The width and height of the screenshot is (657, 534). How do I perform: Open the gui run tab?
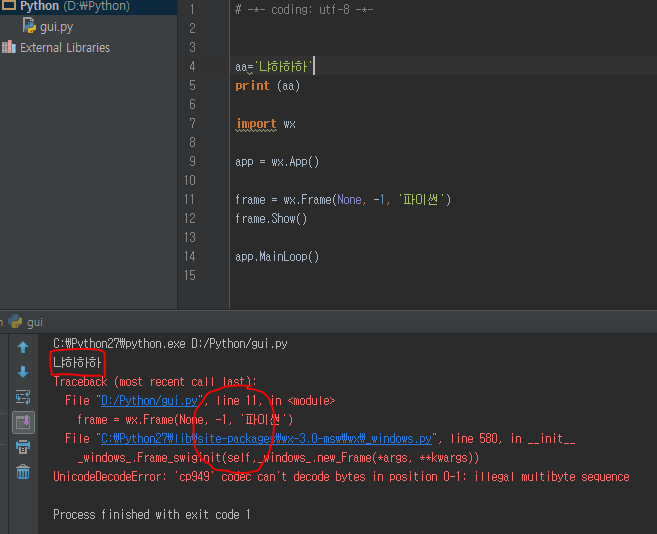pyautogui.click(x=27, y=322)
